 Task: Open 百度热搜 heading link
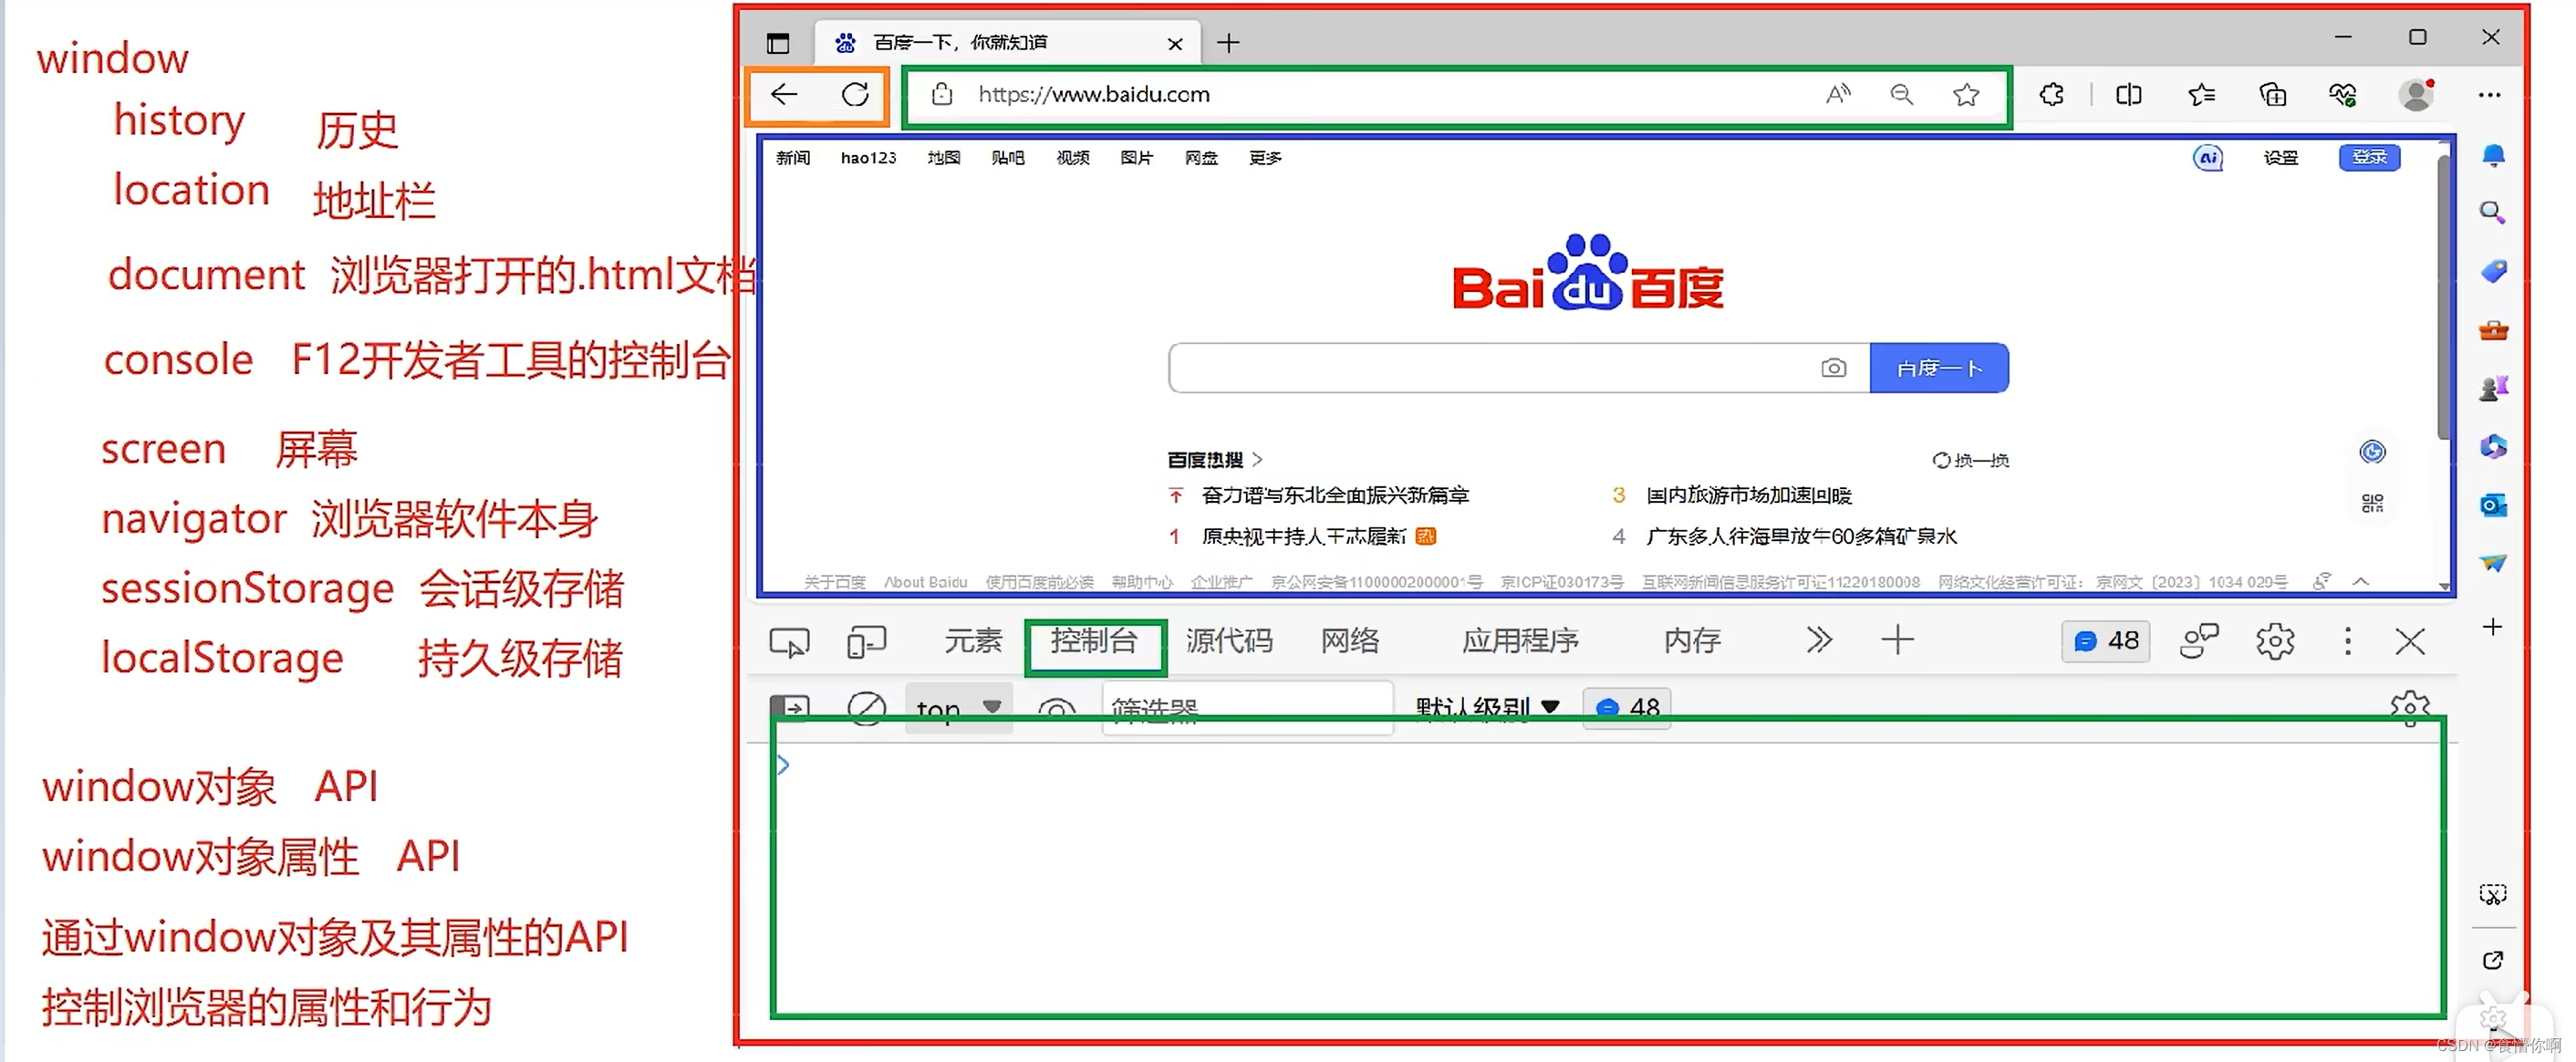pyautogui.click(x=1215, y=460)
